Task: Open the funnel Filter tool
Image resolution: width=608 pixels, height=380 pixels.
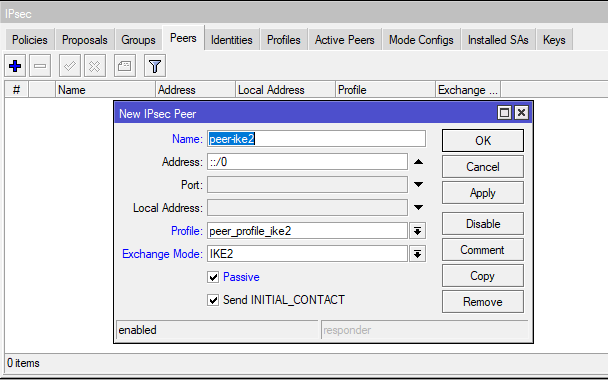Action: click(x=155, y=66)
